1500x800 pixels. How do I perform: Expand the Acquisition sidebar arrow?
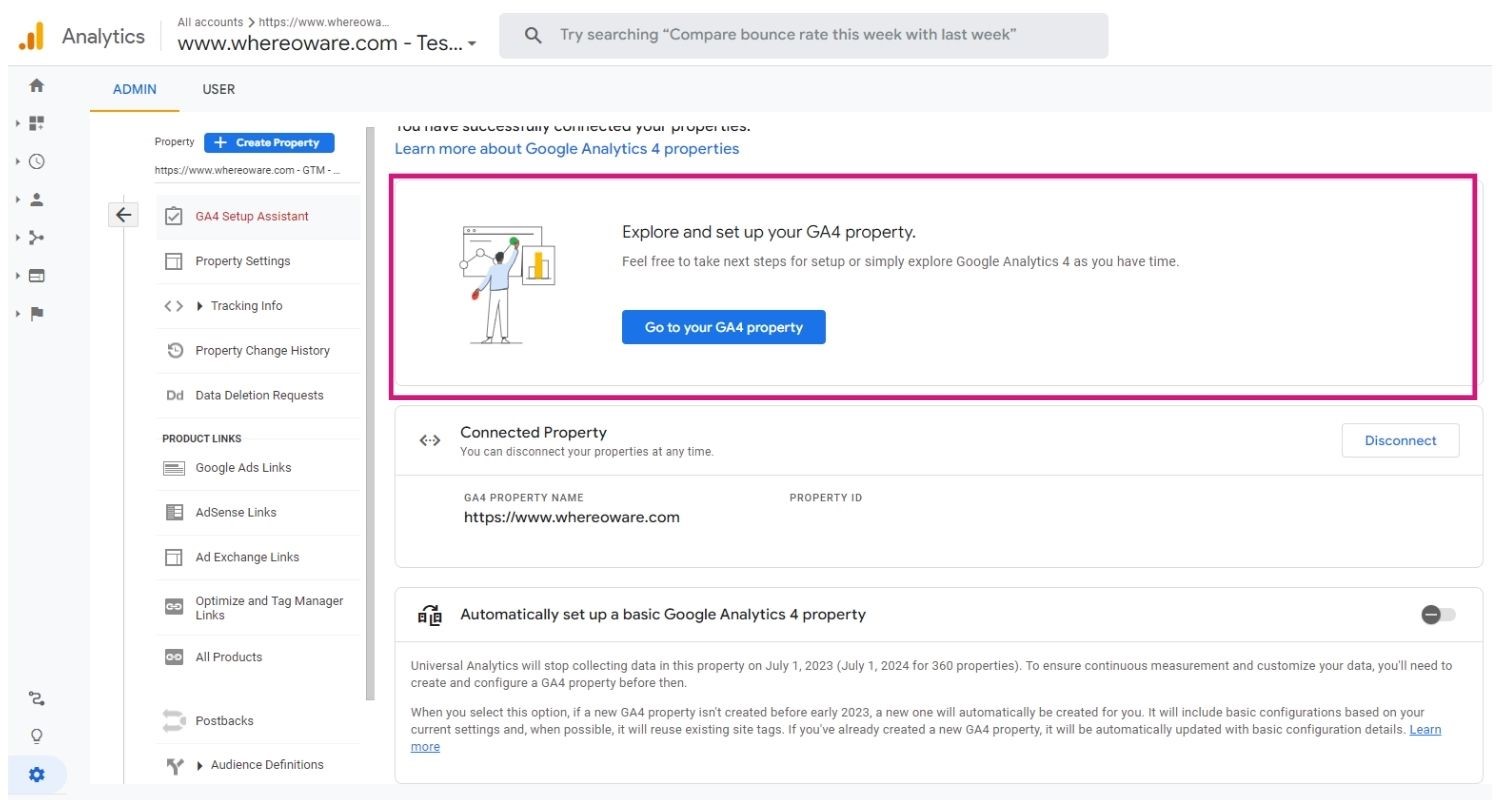coord(19,237)
